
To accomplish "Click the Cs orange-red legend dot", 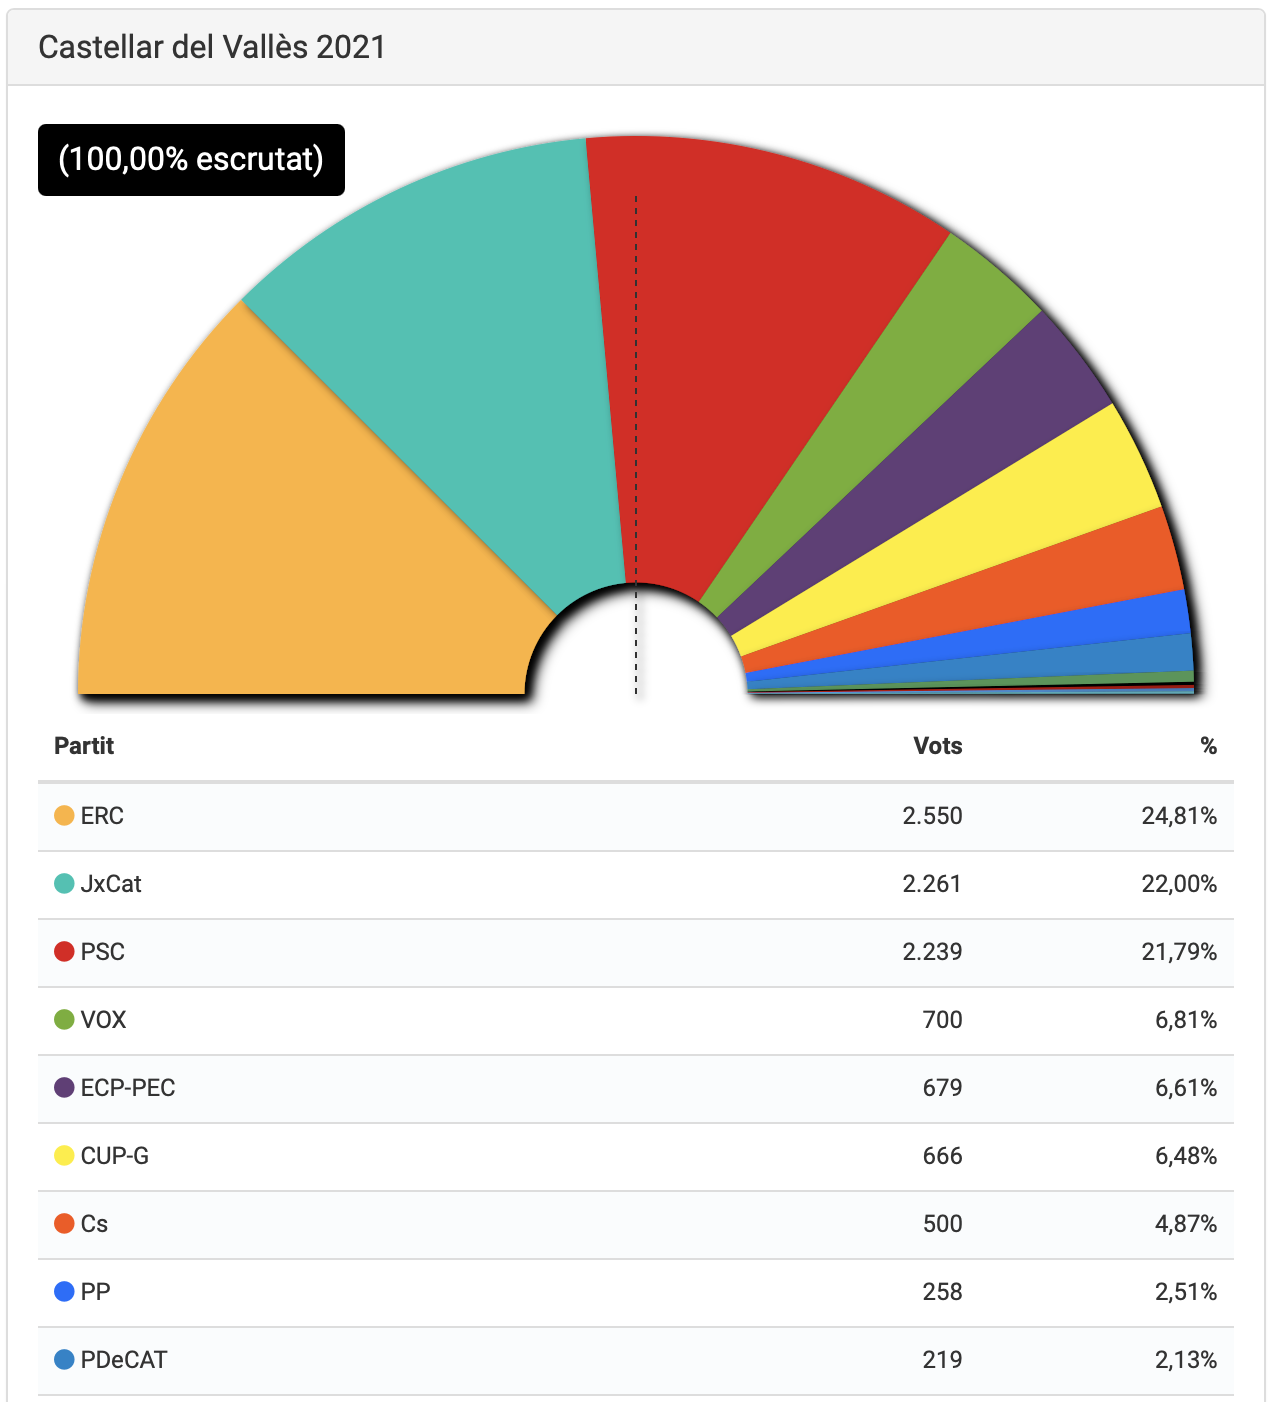I will 64,1224.
